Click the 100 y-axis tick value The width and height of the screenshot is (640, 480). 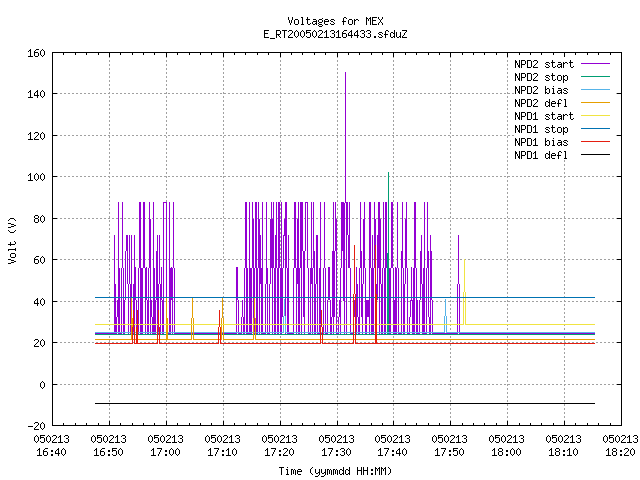pos(36,177)
